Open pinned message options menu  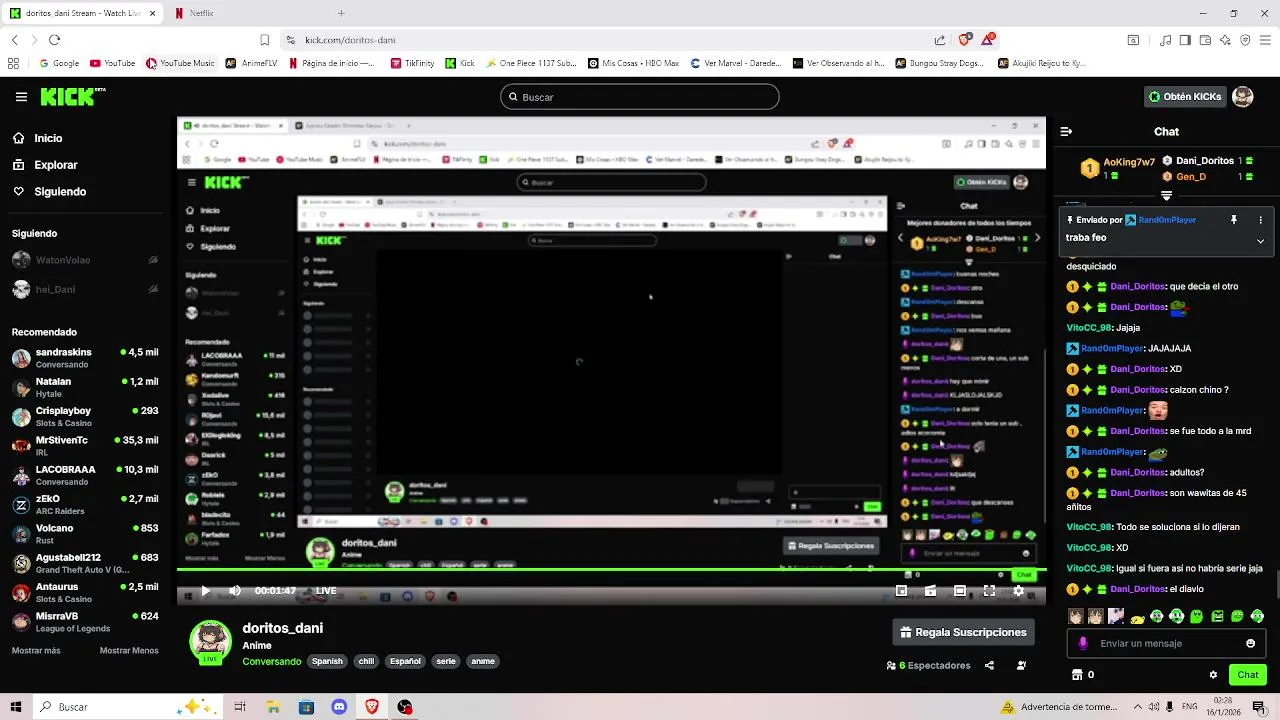(1260, 220)
